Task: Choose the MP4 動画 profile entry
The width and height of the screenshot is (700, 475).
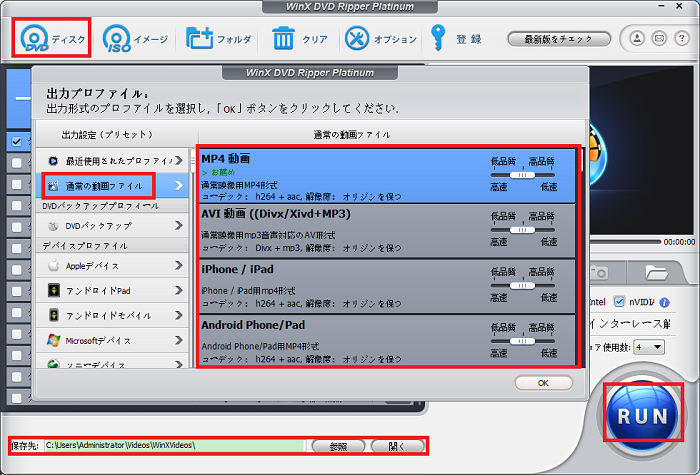Action: coord(387,176)
